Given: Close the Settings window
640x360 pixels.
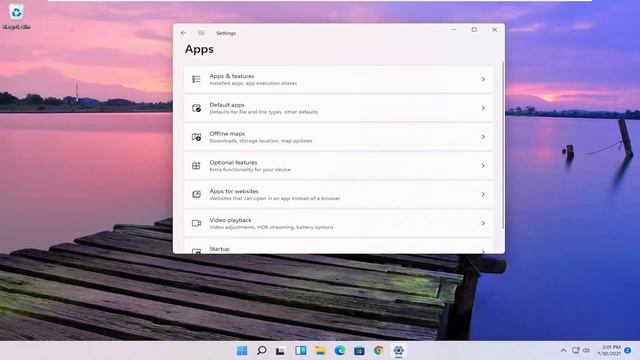Looking at the screenshot, I should [x=494, y=29].
